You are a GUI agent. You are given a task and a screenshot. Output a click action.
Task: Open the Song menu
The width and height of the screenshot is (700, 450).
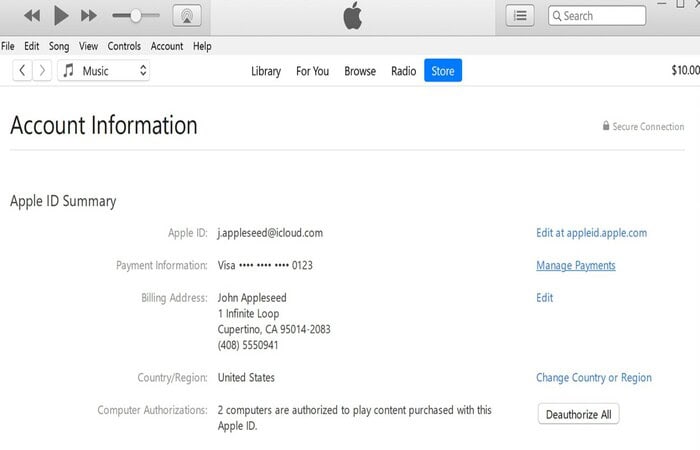click(x=59, y=46)
